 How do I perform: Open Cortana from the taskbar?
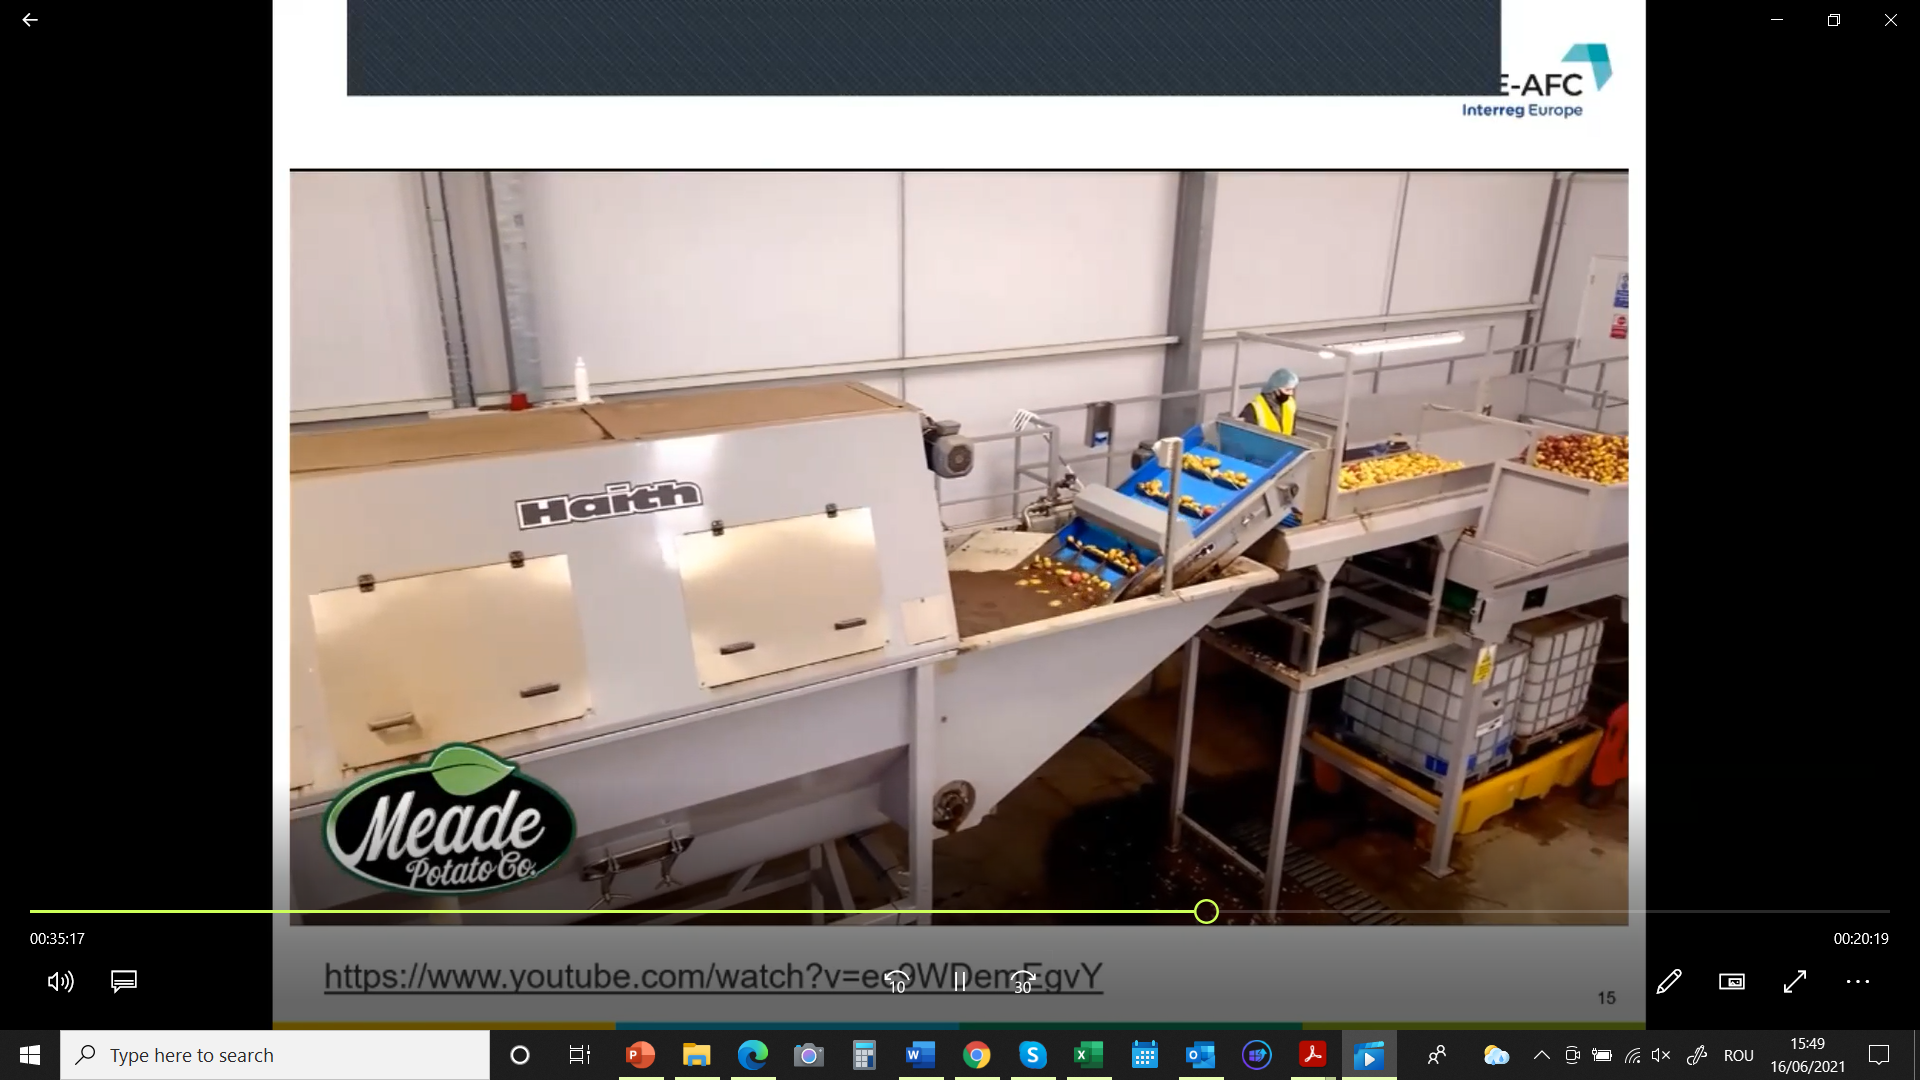click(x=520, y=1055)
